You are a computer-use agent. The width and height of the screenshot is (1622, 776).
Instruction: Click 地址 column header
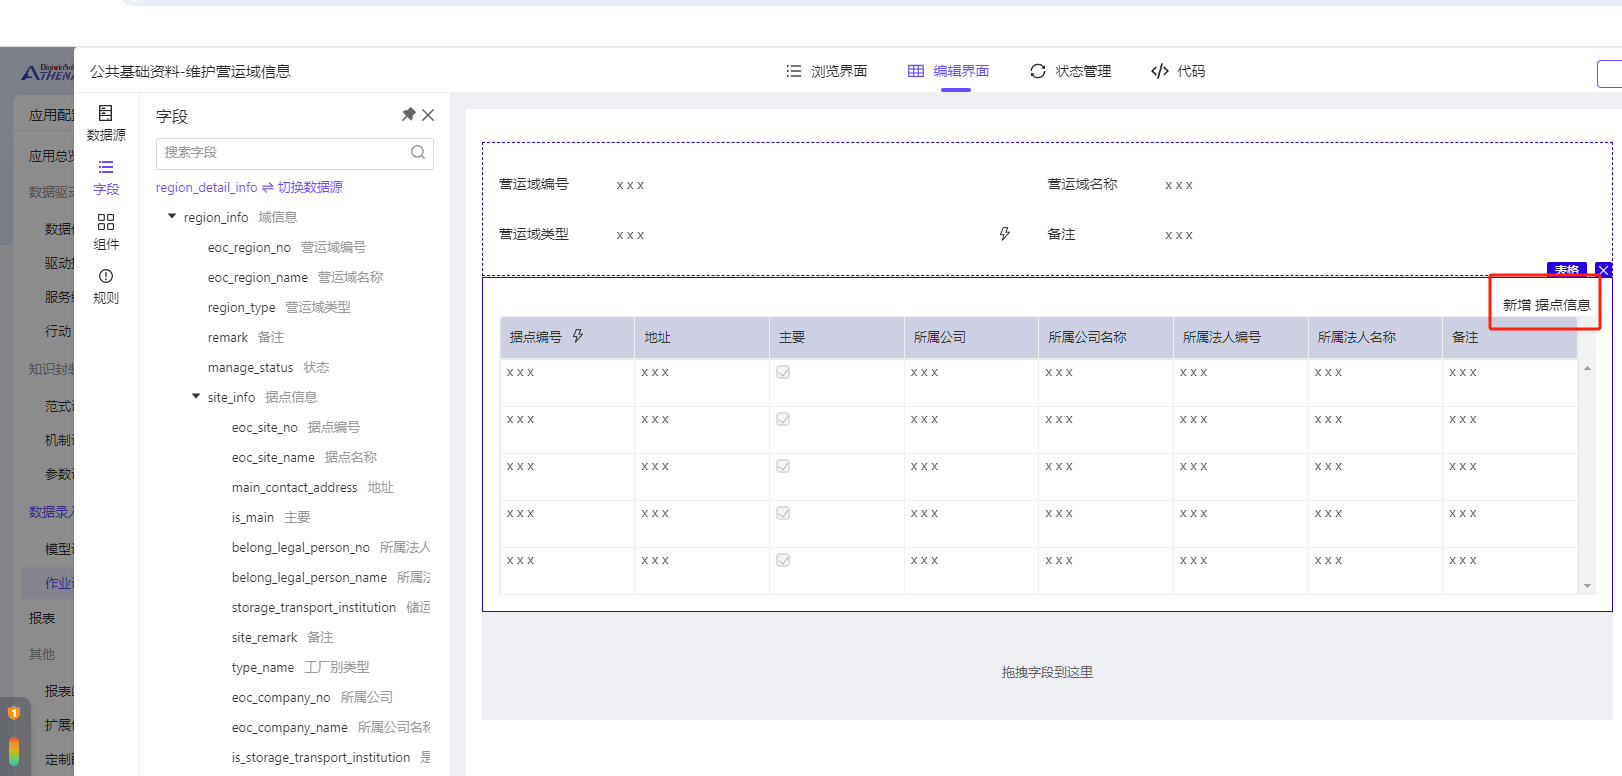[x=701, y=338]
